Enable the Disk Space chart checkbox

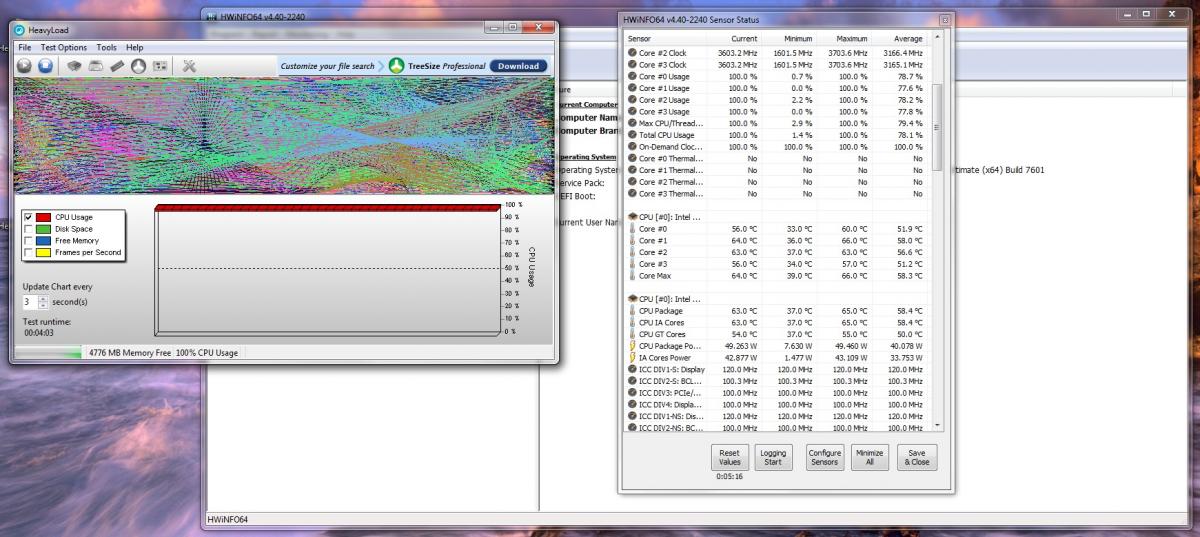[27, 228]
